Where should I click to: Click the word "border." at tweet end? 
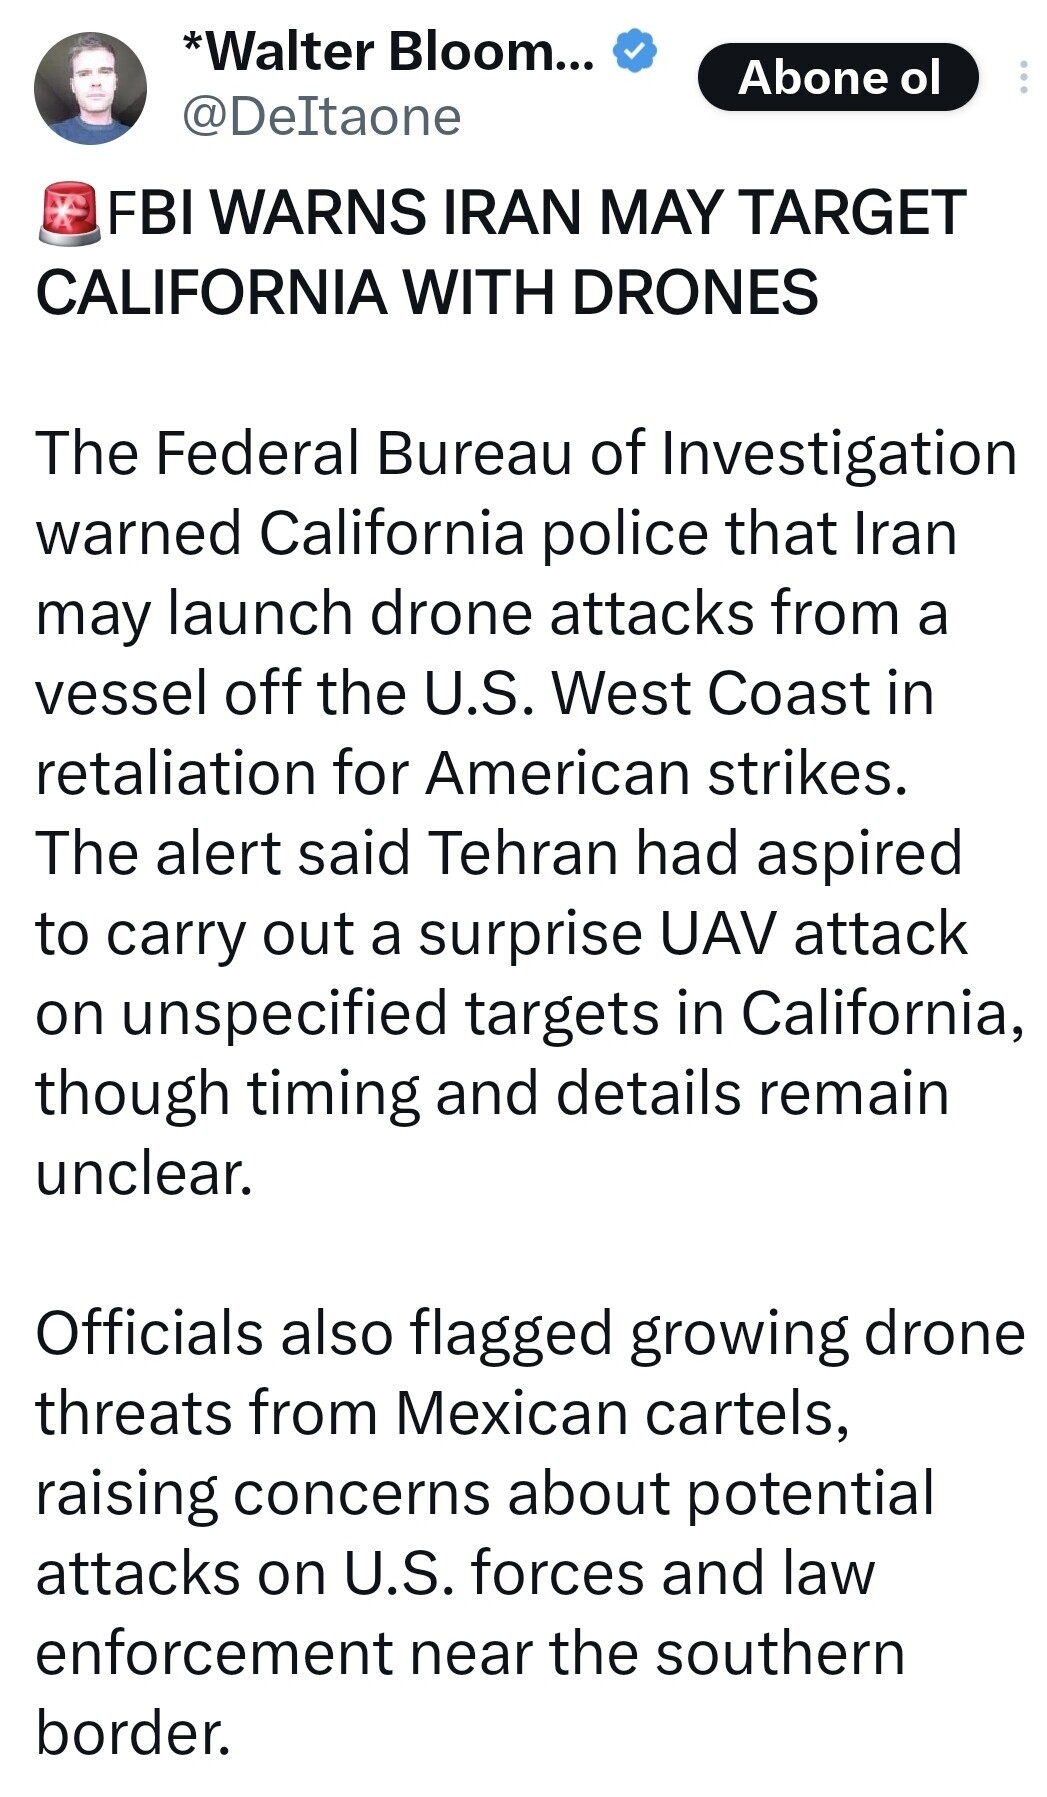tap(133, 1733)
